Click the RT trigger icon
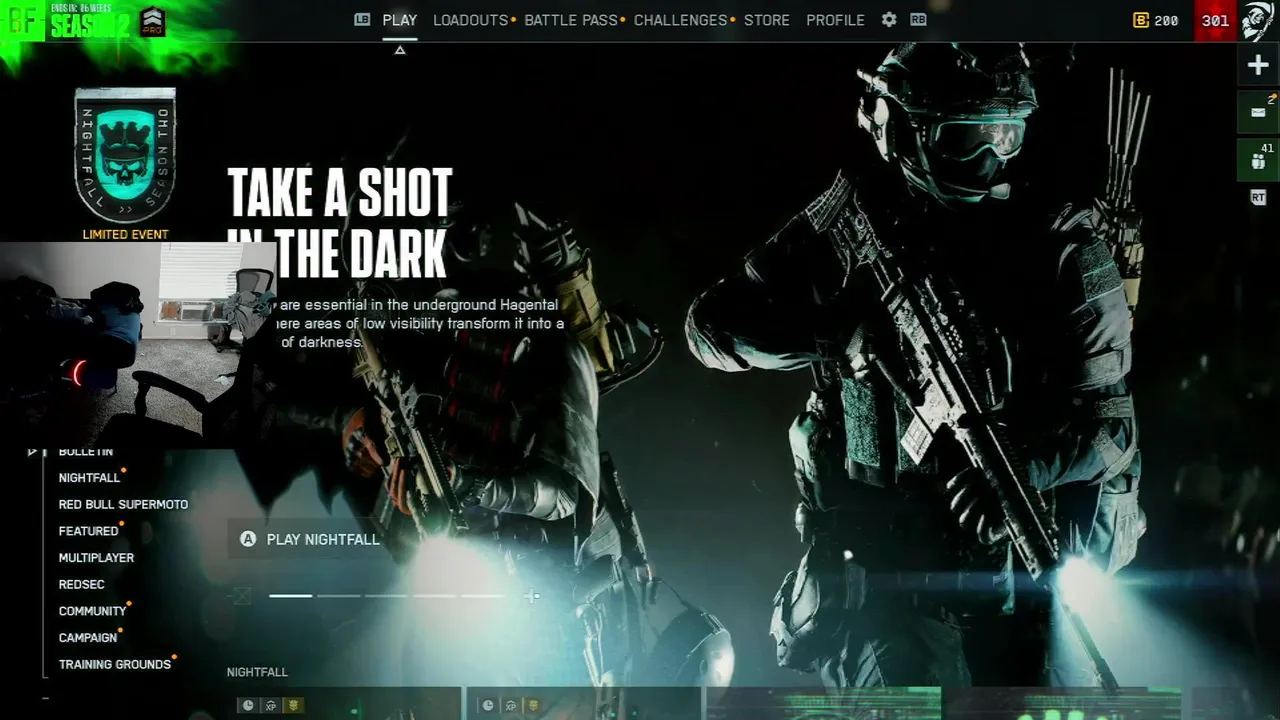Viewport: 1280px width, 720px height. 1258,198
